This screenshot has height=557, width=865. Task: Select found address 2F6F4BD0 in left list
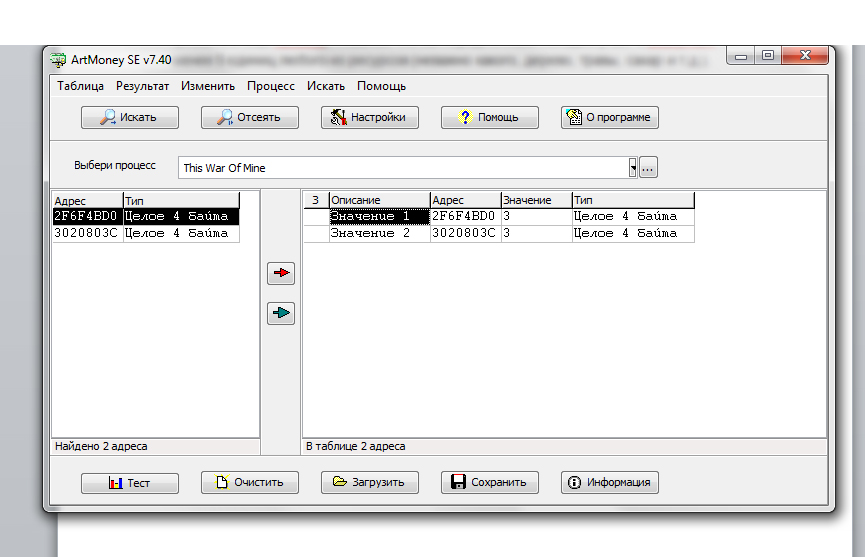[x=87, y=216]
